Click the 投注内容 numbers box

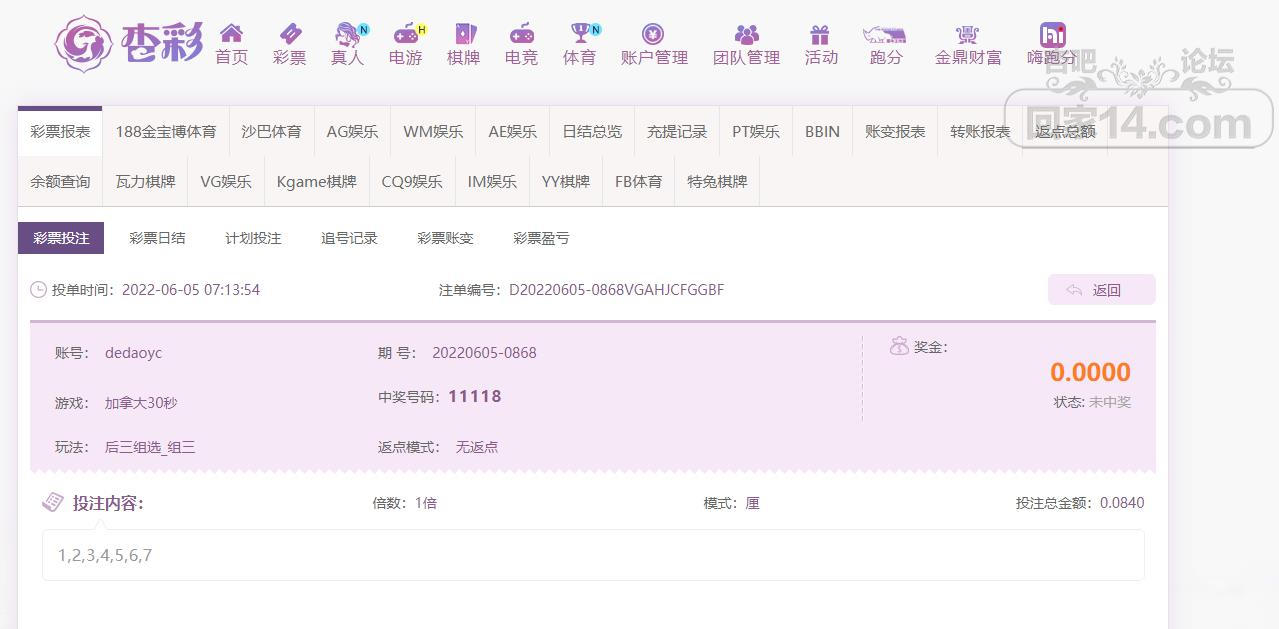592,555
